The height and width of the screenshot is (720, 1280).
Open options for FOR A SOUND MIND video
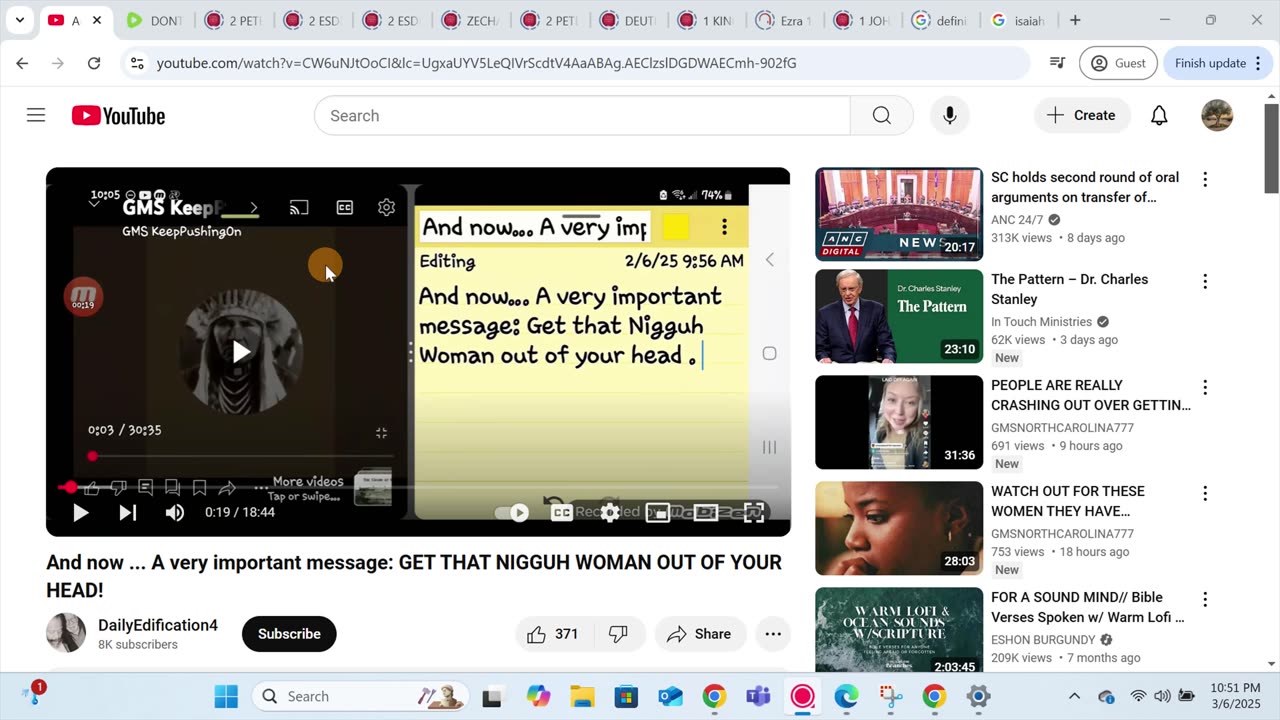click(x=1205, y=599)
